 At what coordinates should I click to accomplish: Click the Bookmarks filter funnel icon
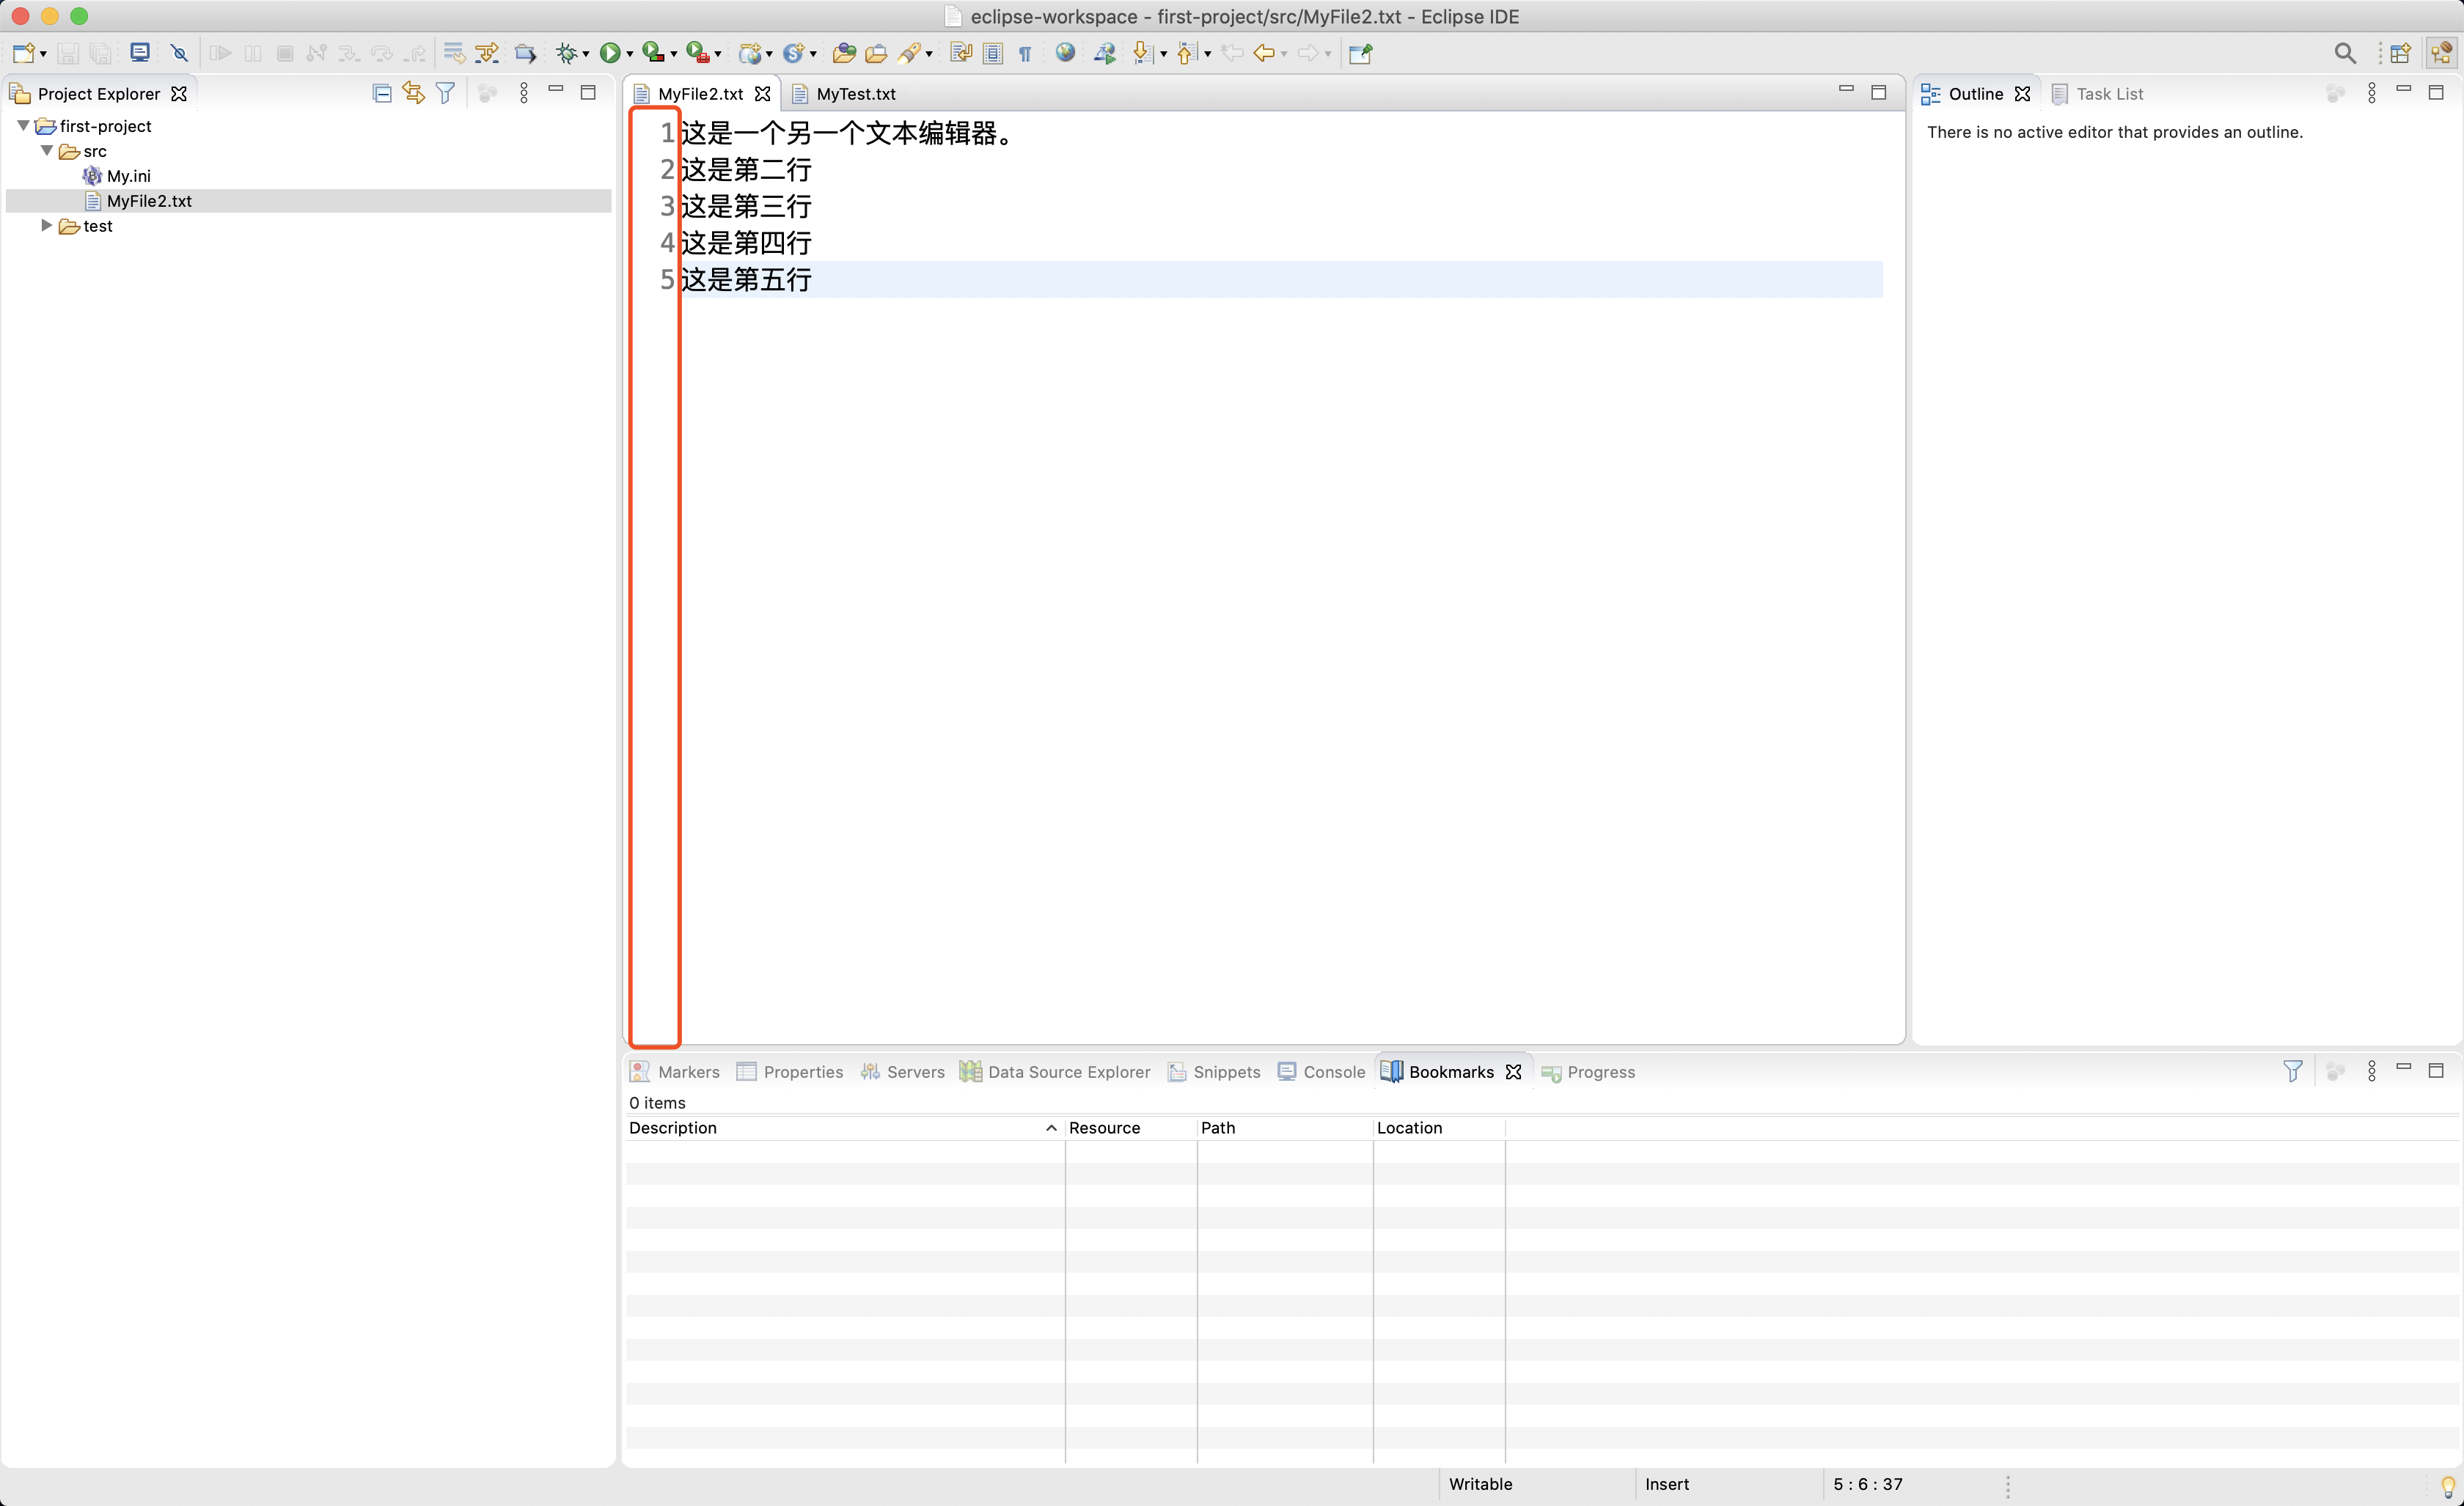point(2292,1071)
